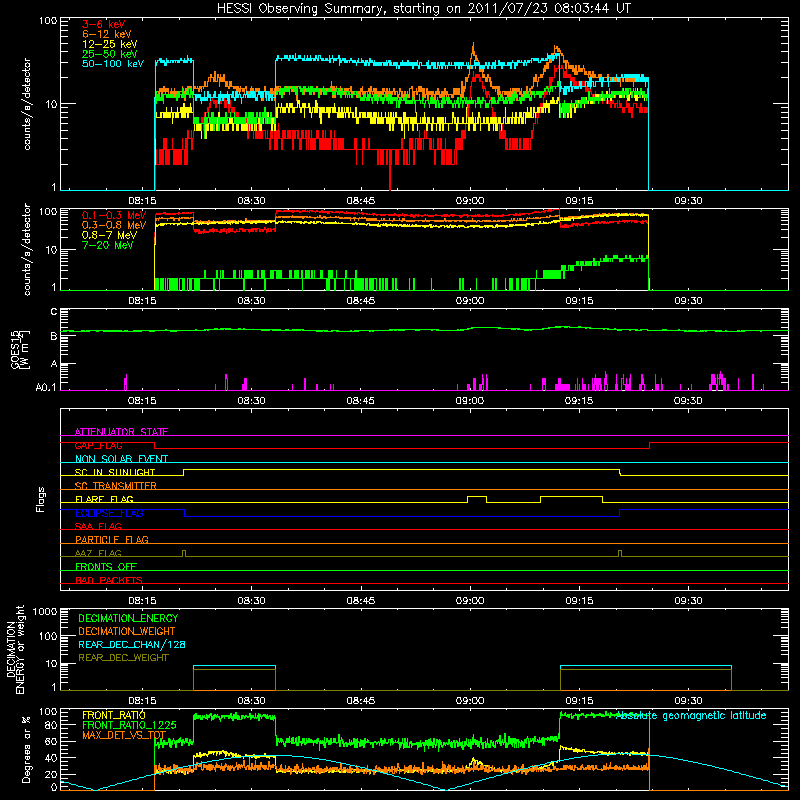The width and height of the screenshot is (800, 800).
Task: Select the 6-12 keV legend label
Action: click(x=106, y=34)
